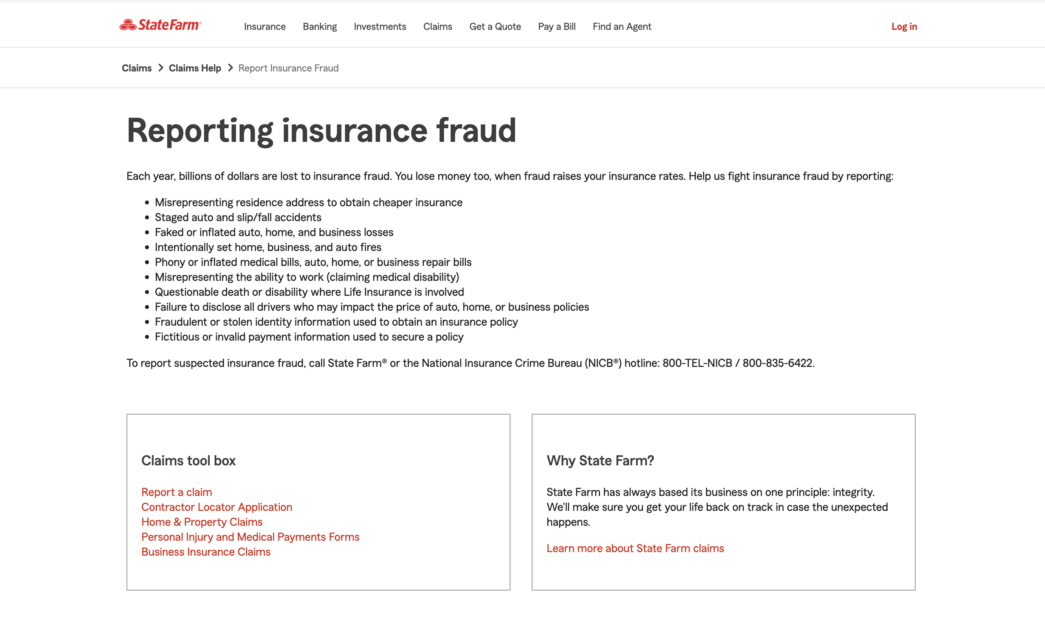Viewport: 1045px width, 625px height.
Task: Open Personal Injury and Medical Payments Forms
Action: [251, 537]
